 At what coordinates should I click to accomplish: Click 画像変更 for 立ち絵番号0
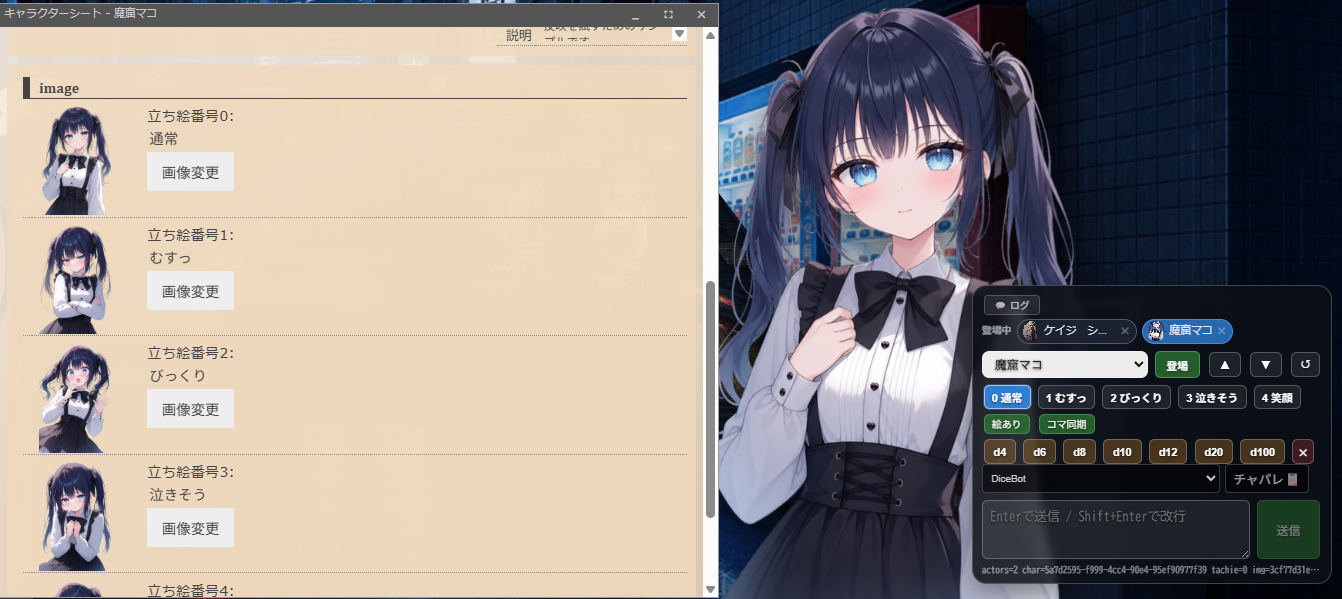190,172
